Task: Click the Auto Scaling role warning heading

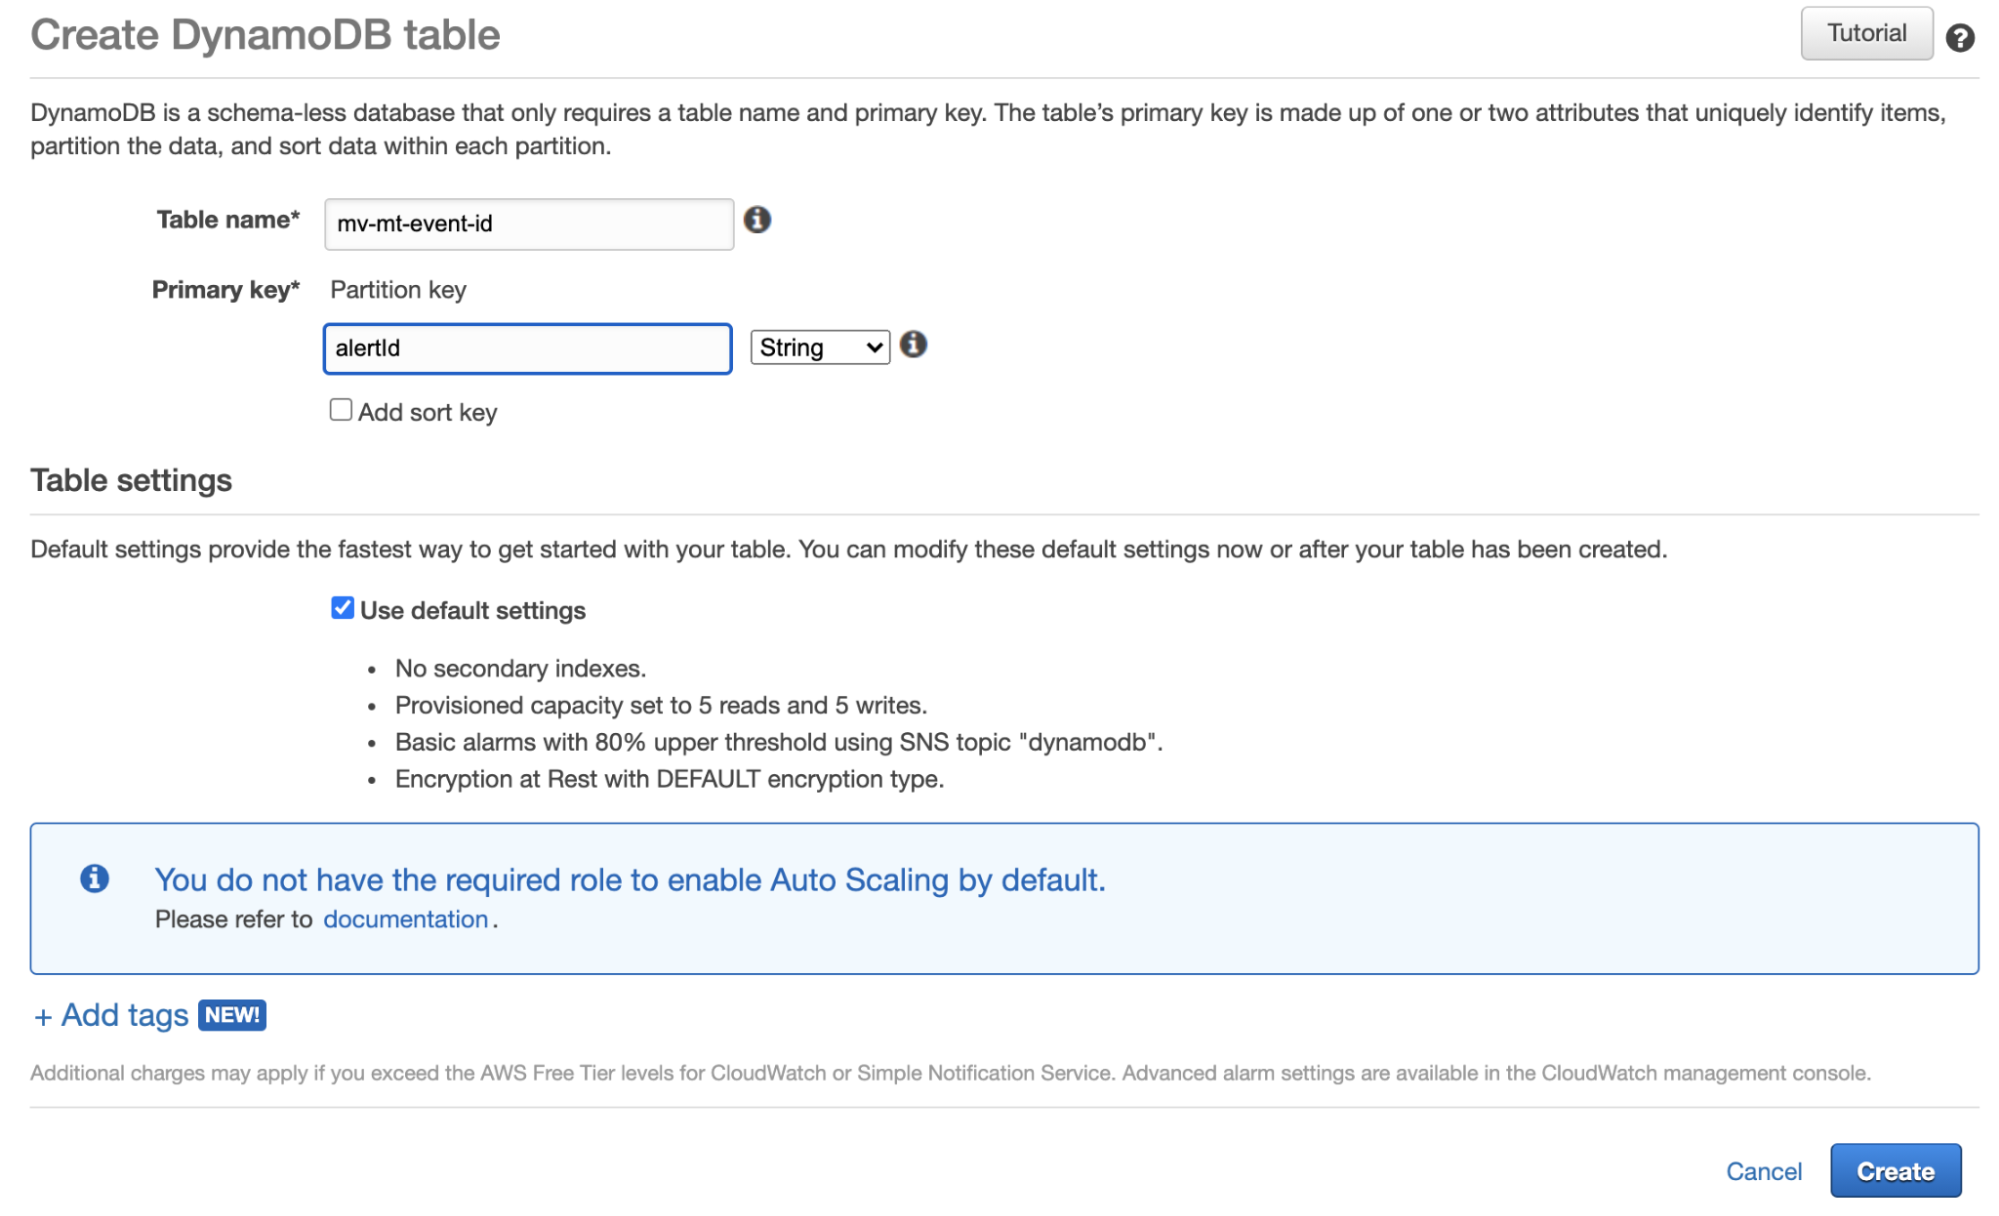Action: pyautogui.click(x=630, y=879)
